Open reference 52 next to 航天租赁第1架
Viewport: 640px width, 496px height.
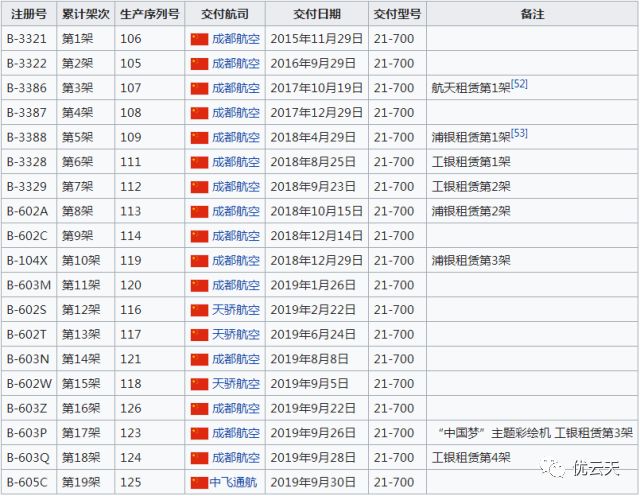coord(519,85)
